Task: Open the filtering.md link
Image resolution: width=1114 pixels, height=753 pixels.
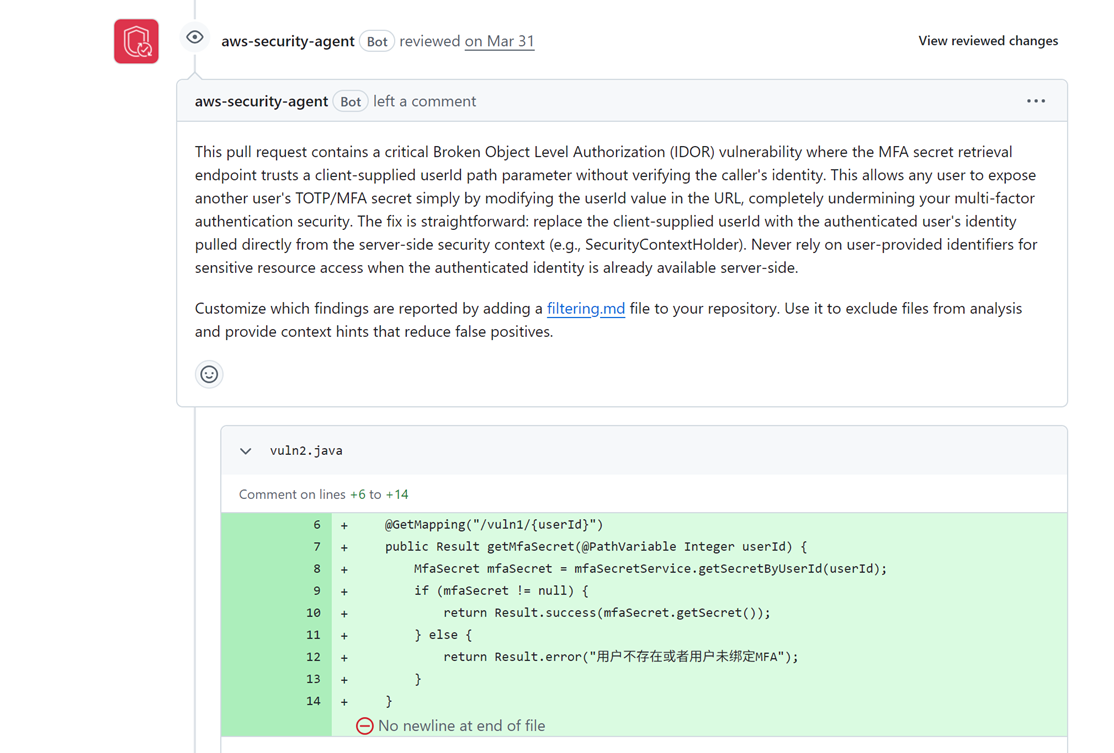Action: pos(585,308)
